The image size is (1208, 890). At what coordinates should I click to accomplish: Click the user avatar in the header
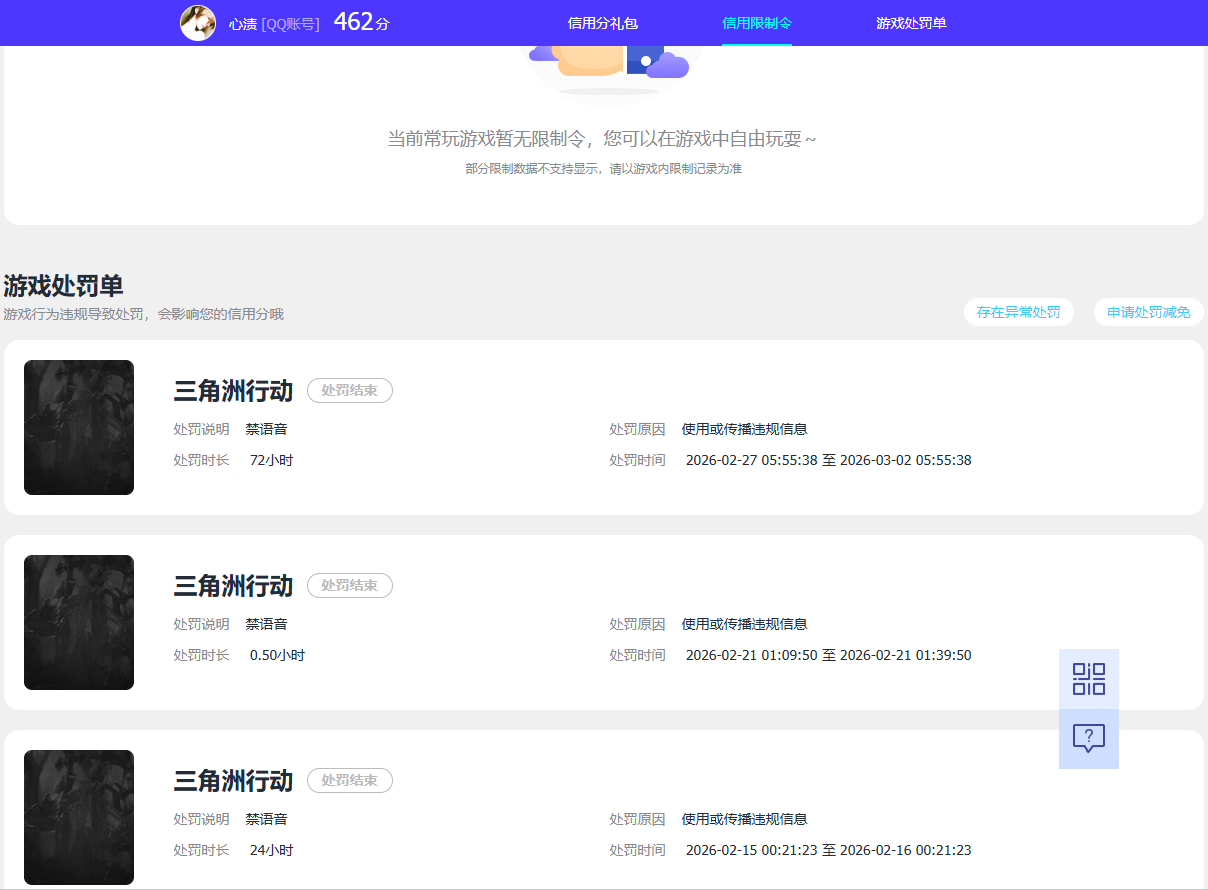pos(198,23)
